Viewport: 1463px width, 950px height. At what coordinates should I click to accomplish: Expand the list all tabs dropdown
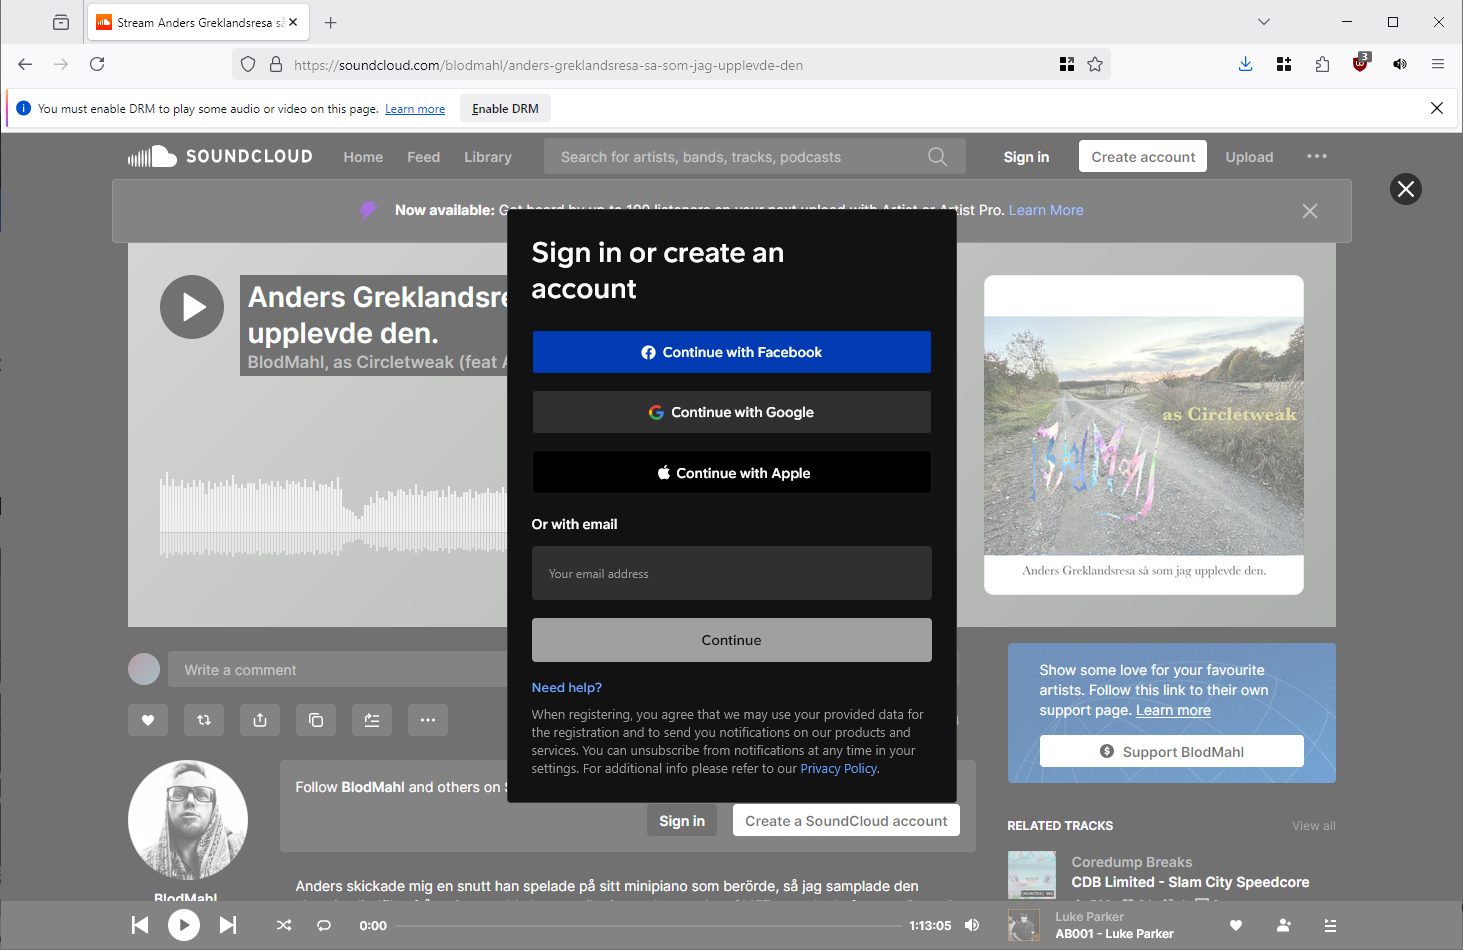(1264, 21)
